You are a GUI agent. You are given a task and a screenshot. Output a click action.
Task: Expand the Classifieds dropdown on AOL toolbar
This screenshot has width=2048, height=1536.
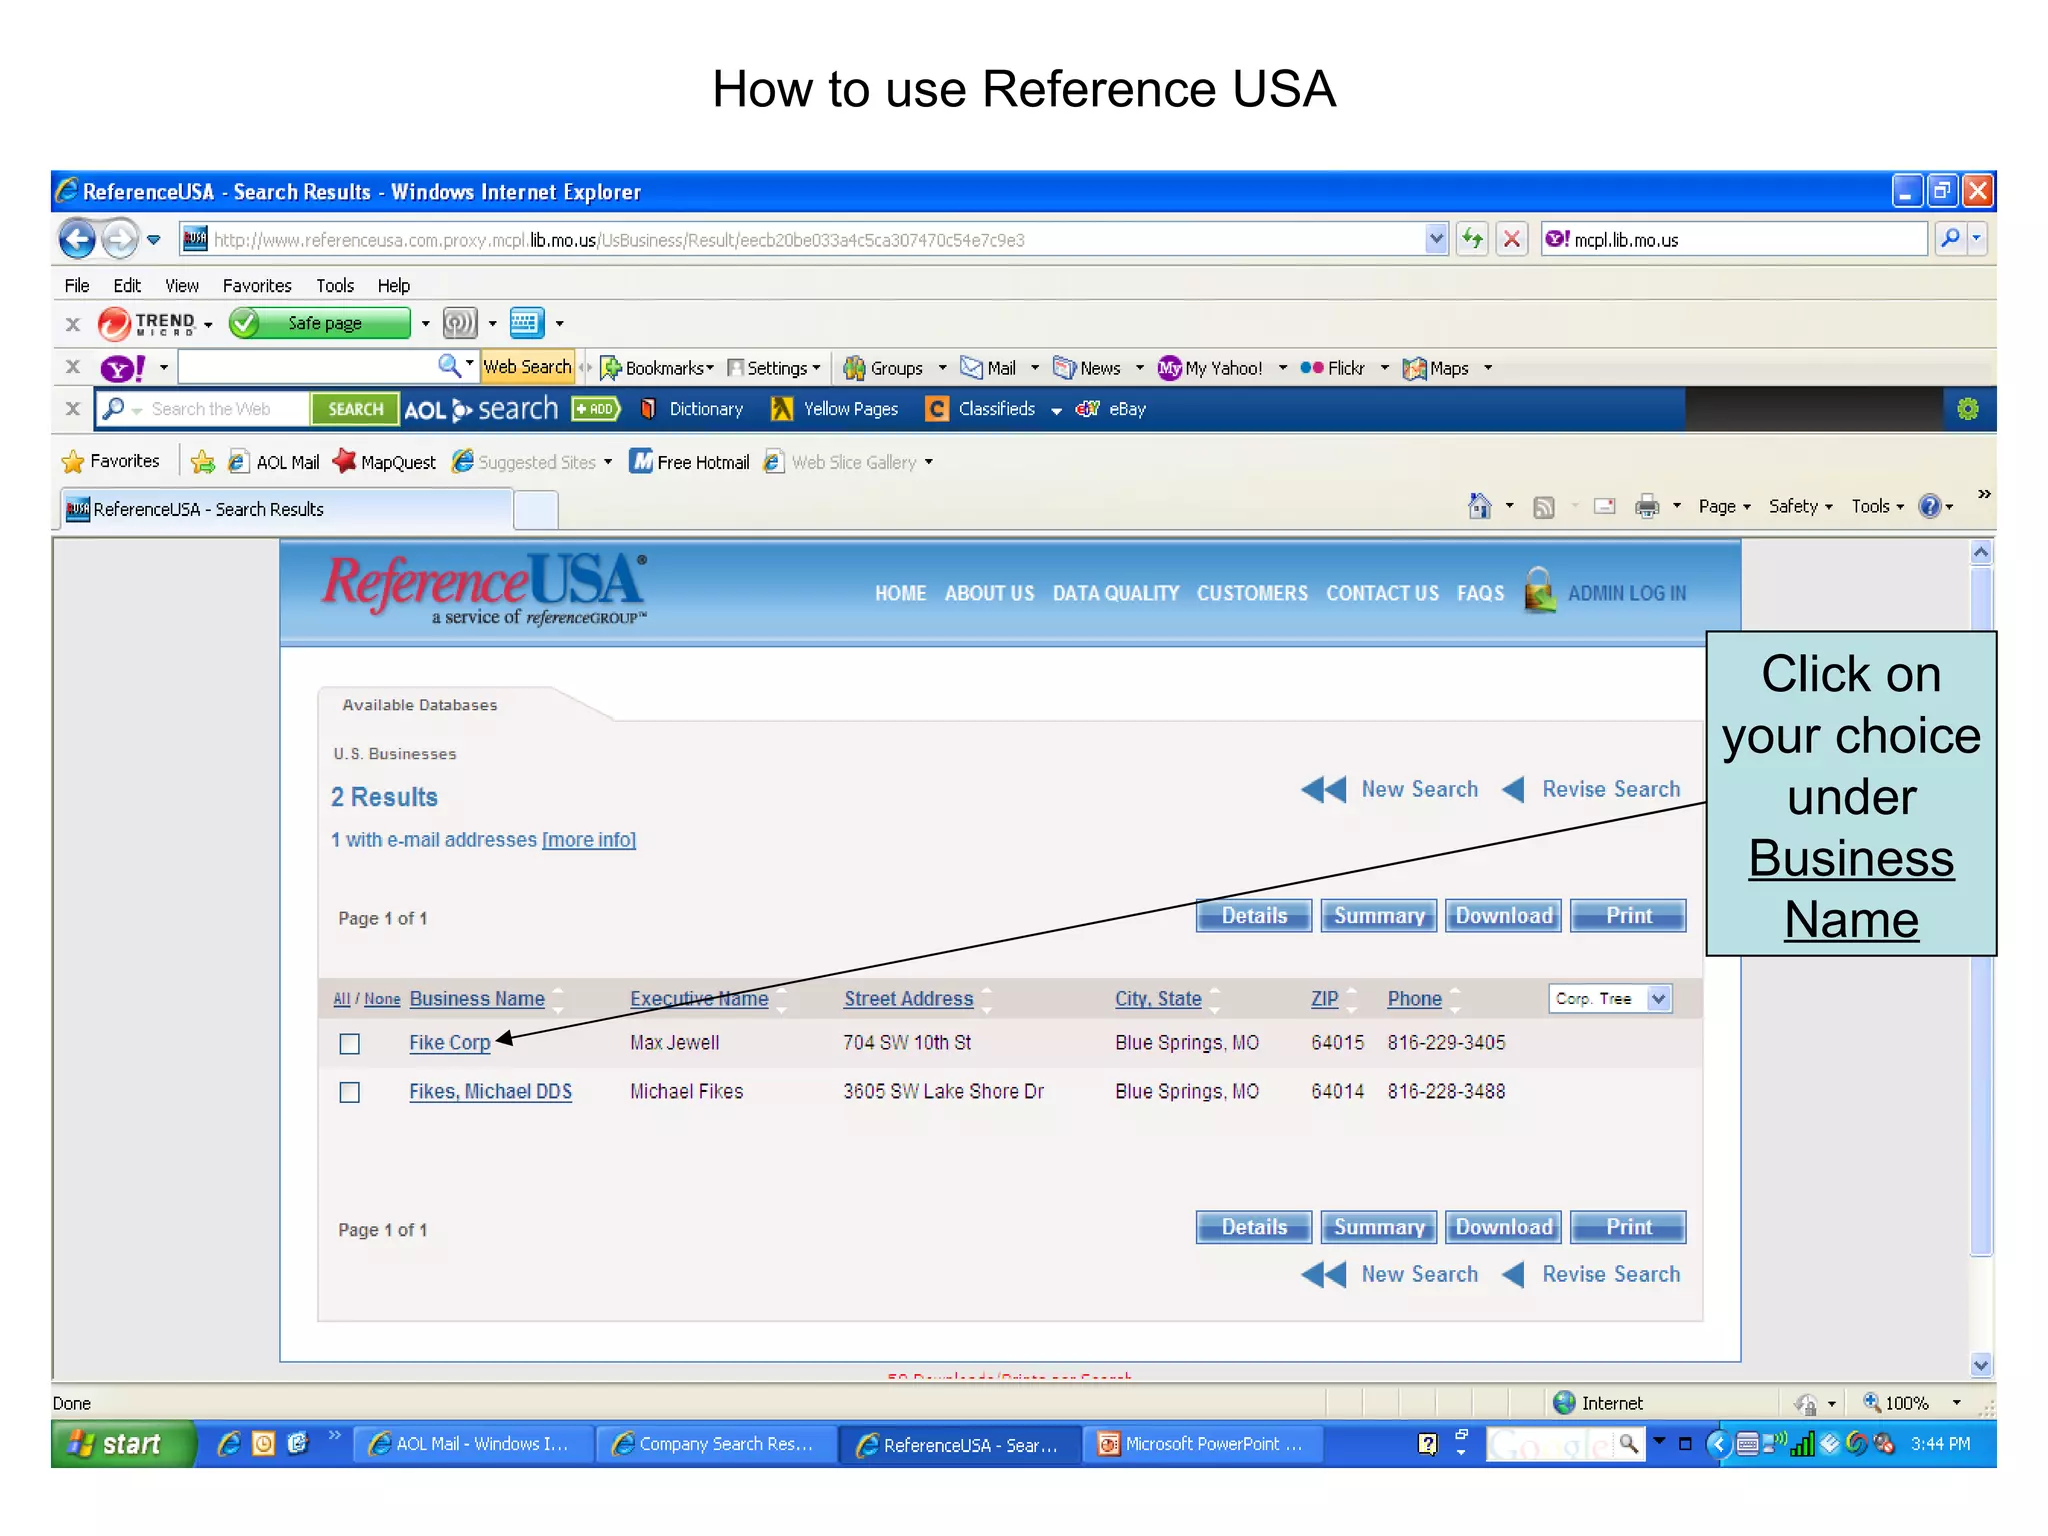point(1056,410)
